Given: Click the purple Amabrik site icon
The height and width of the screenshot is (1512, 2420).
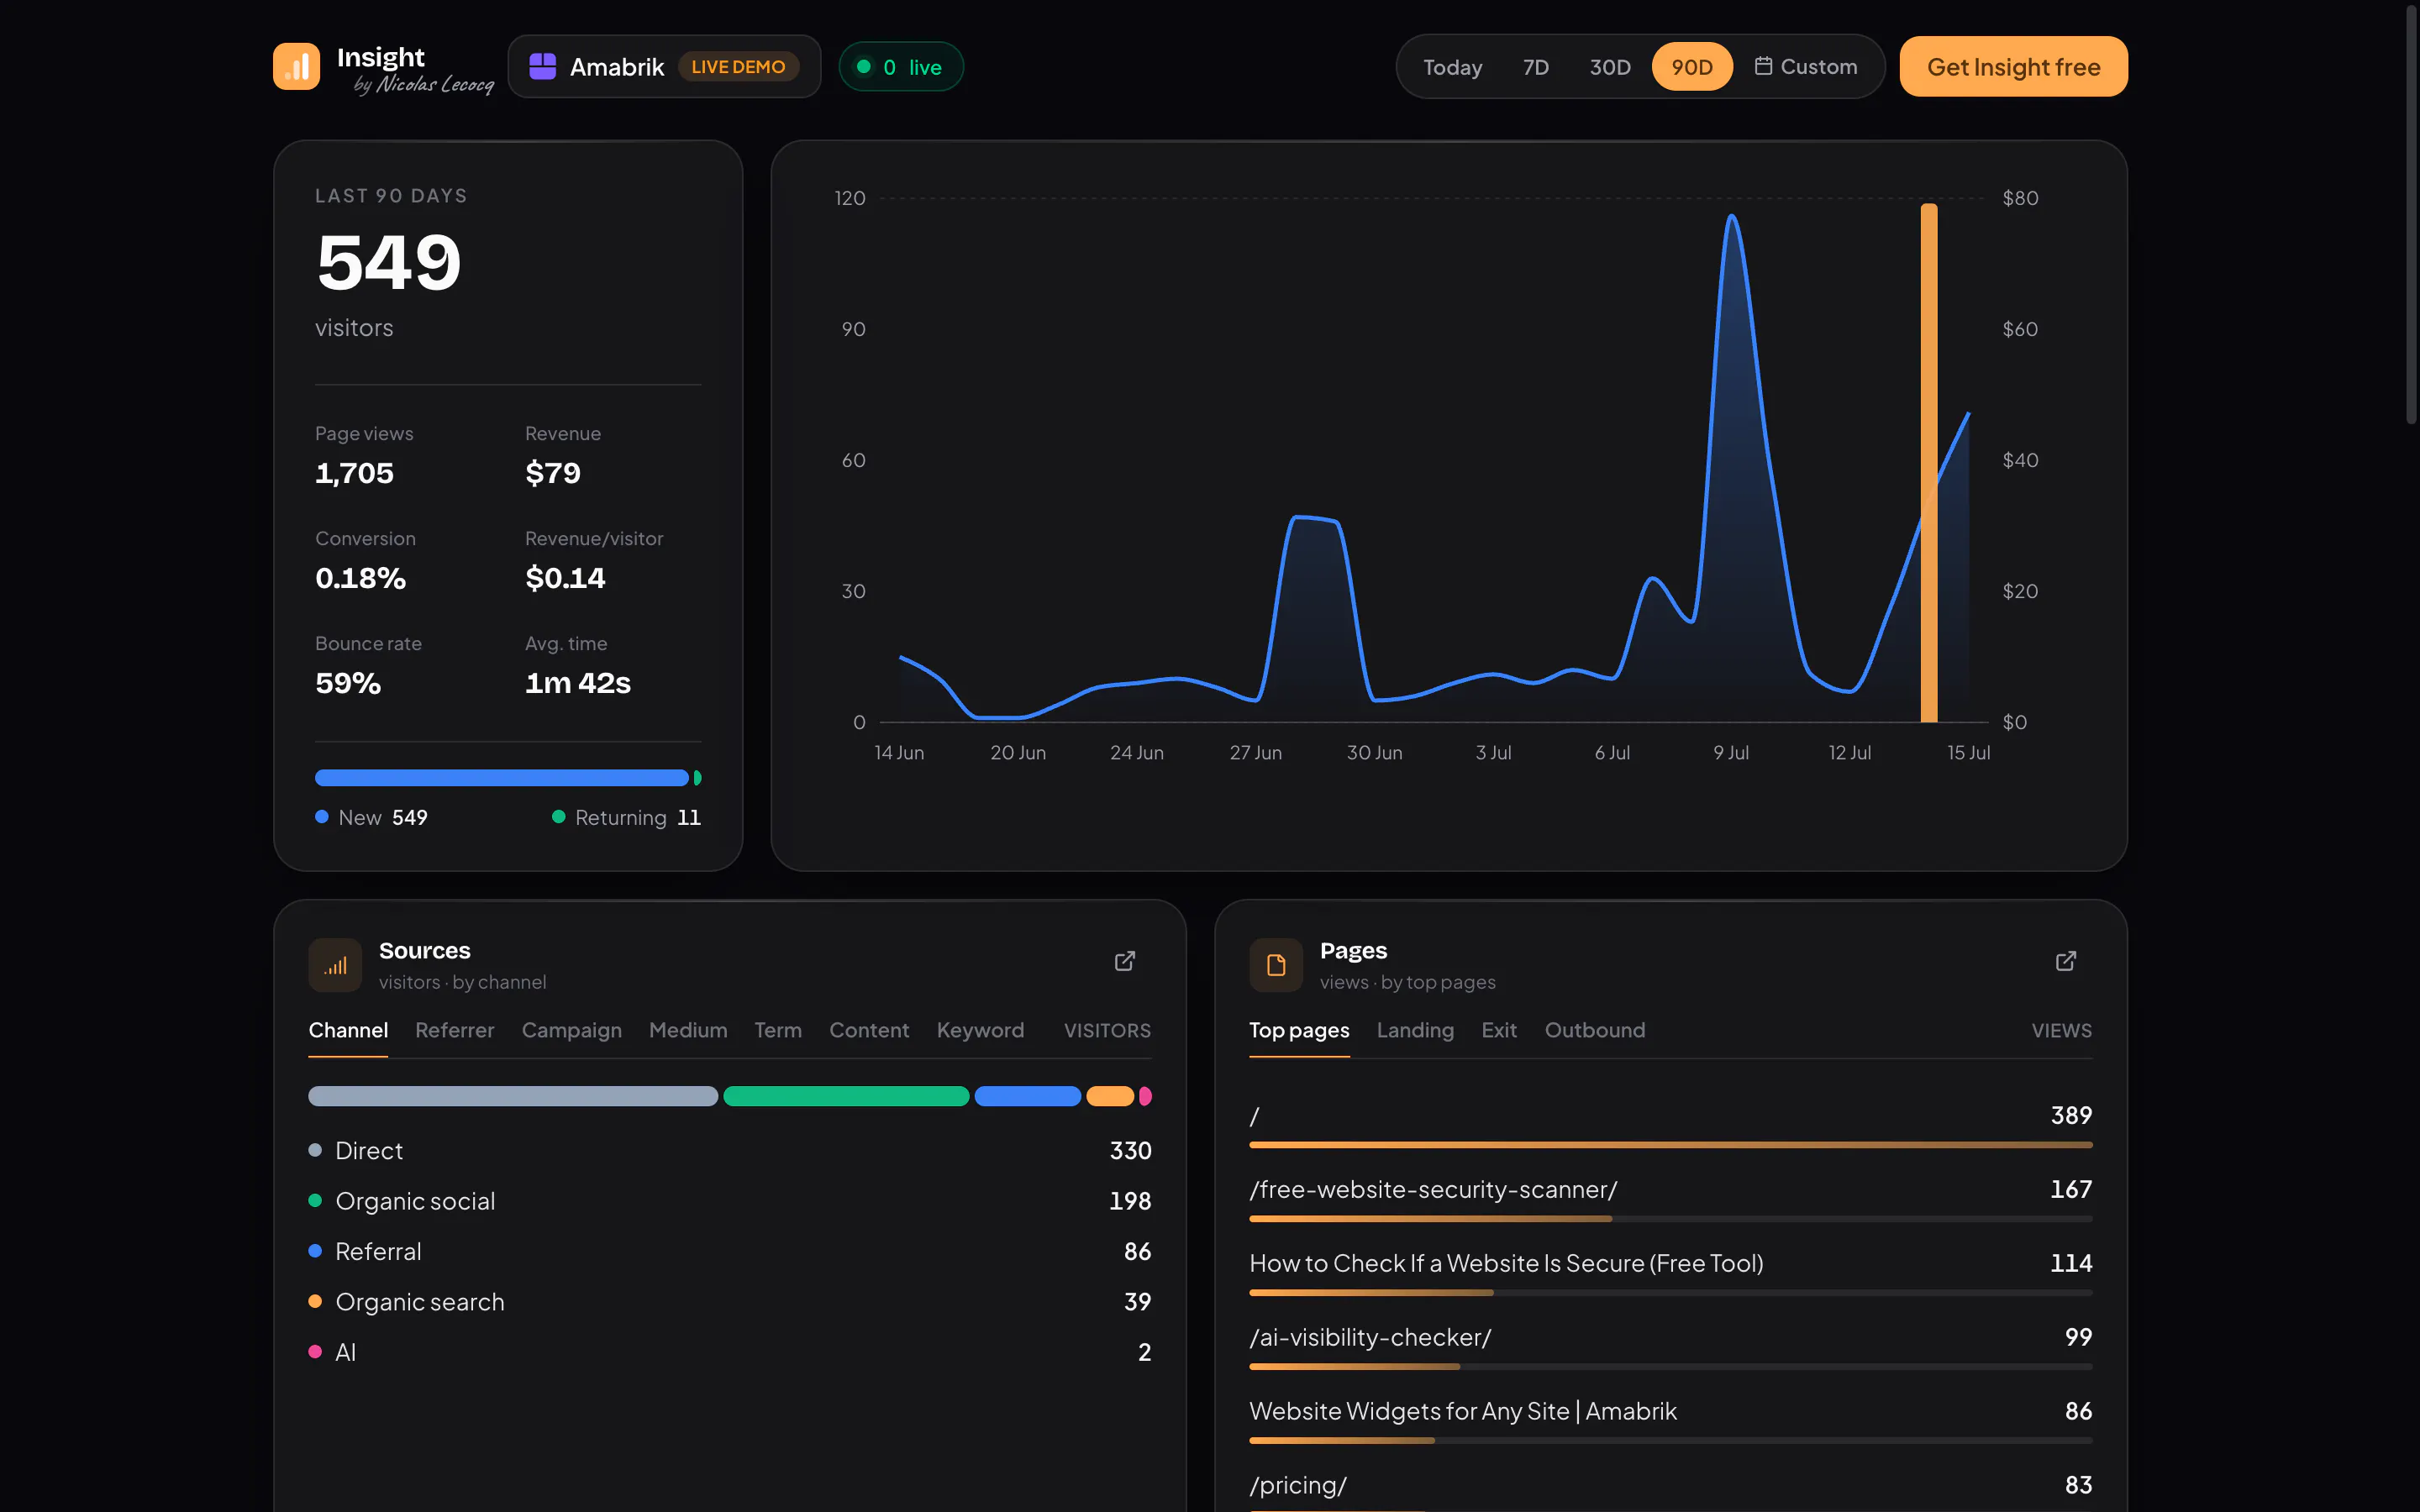Looking at the screenshot, I should [542, 66].
